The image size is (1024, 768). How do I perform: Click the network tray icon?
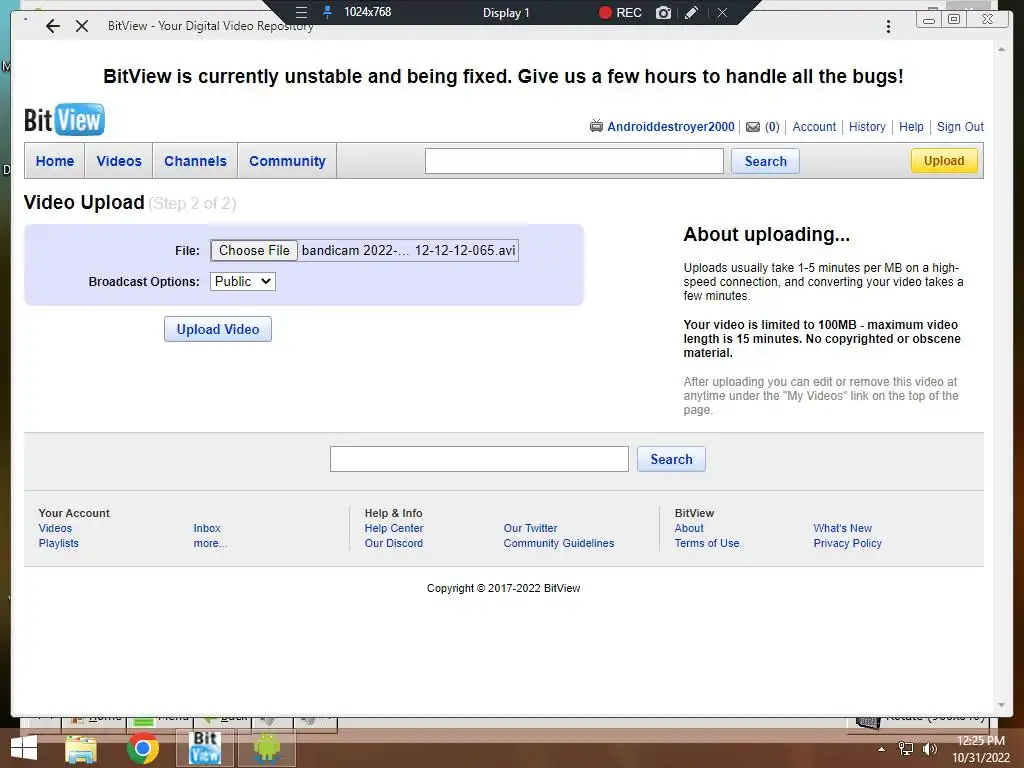[x=906, y=749]
